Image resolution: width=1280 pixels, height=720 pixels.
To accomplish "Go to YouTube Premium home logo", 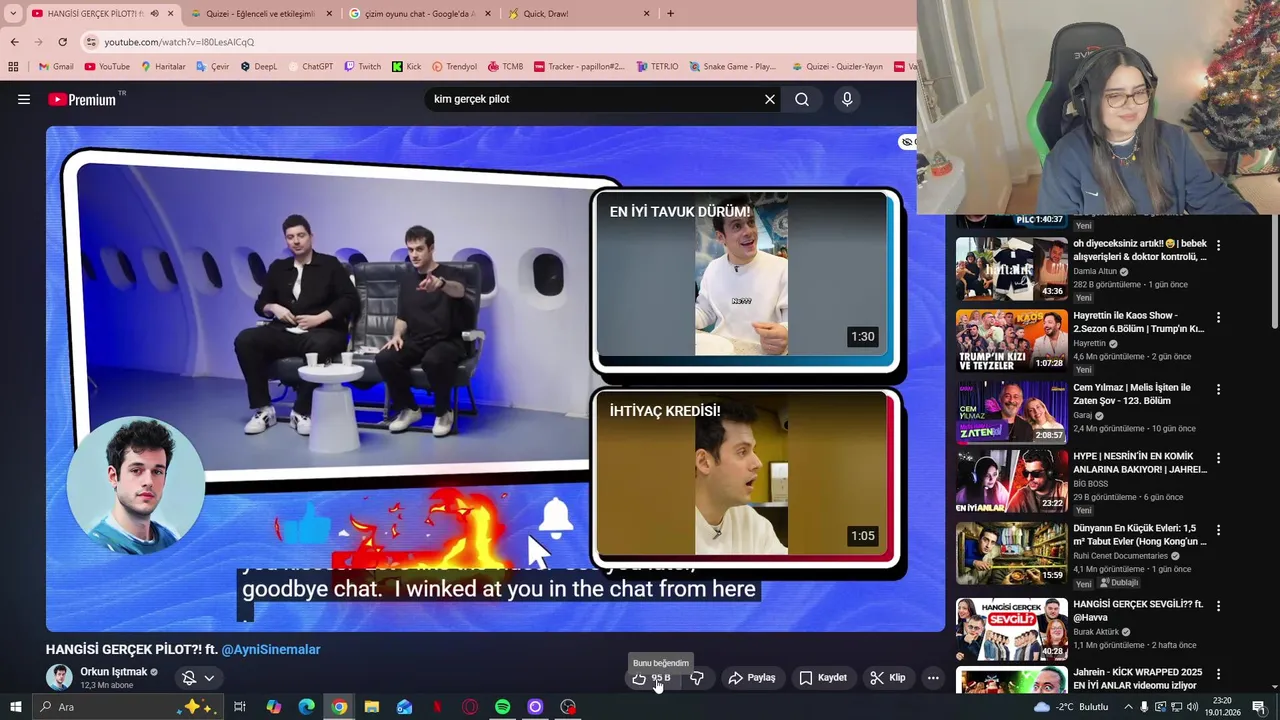I will (82, 99).
